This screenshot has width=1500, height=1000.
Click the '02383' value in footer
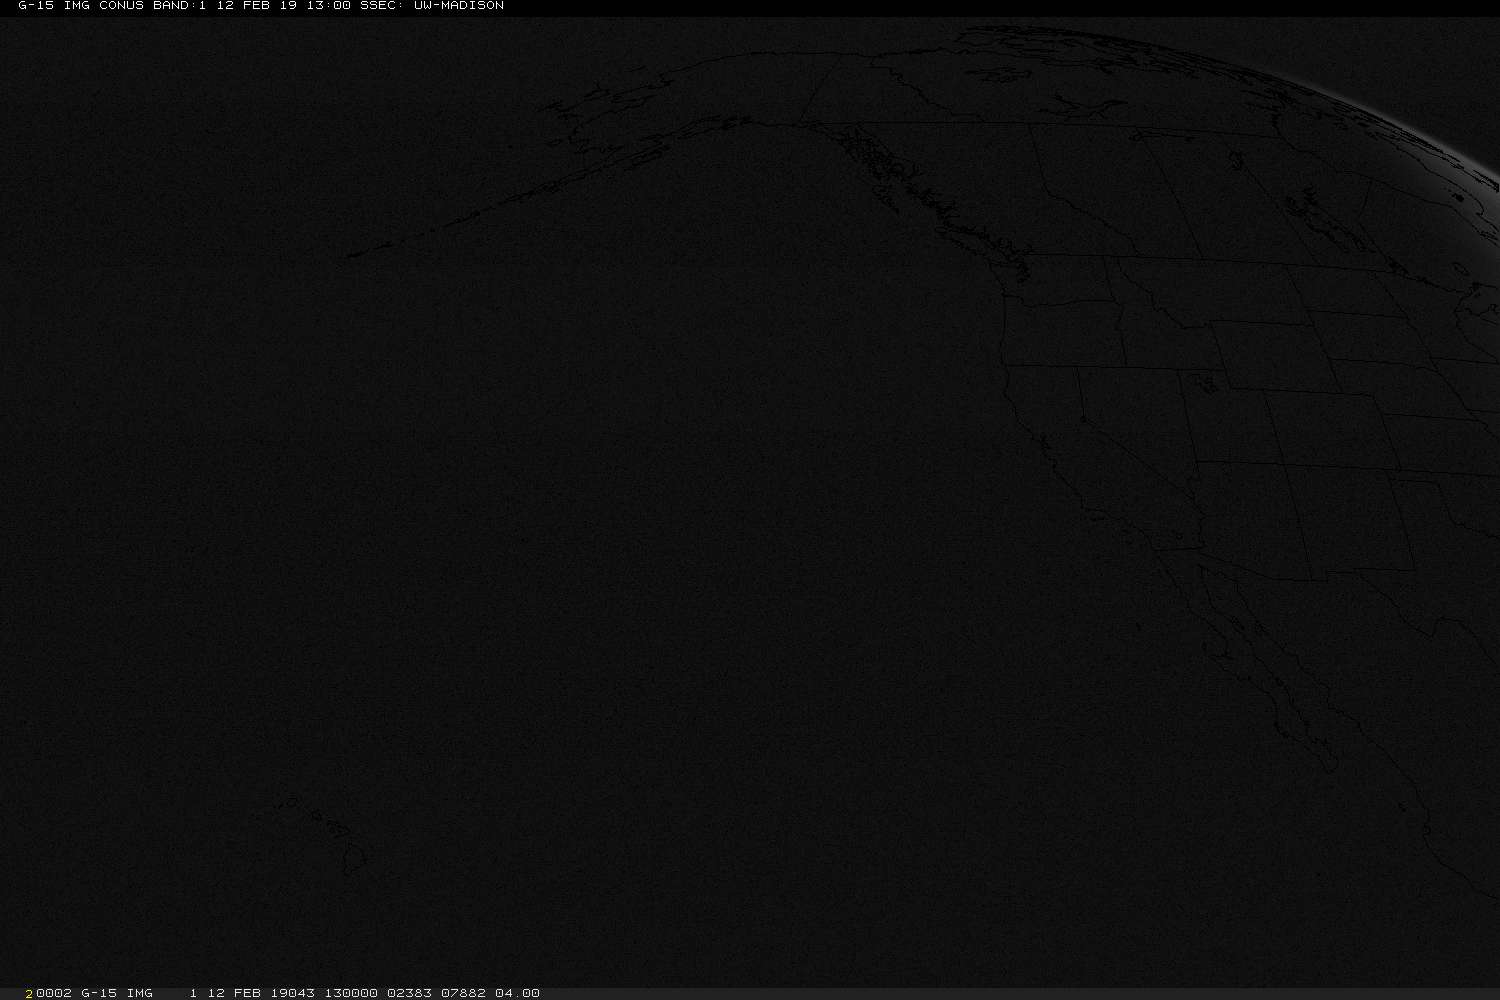409,993
